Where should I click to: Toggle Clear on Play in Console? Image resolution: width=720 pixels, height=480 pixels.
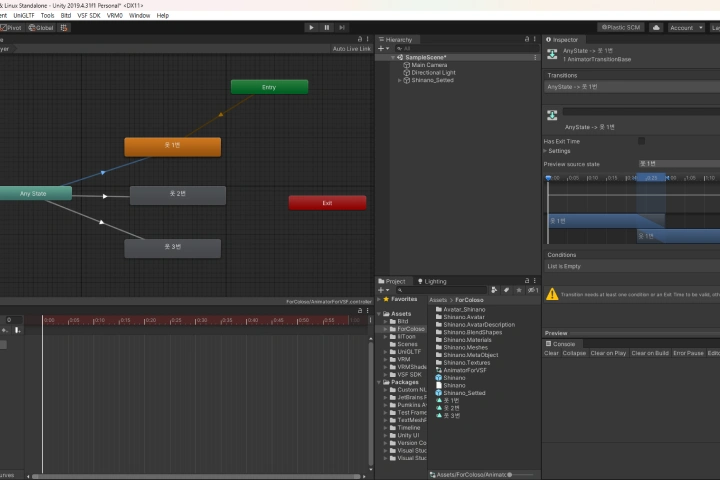coord(608,353)
